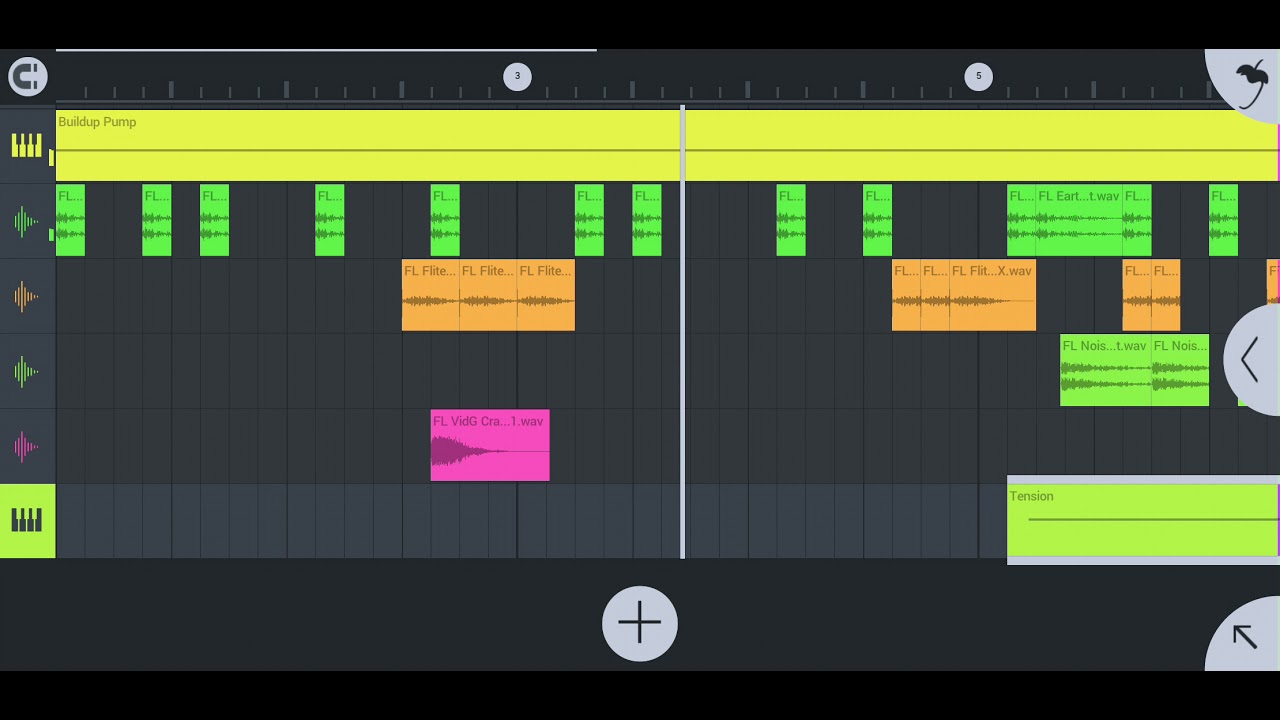Select the pink FL VidG Cra...1.wav clip
The image size is (1280, 720).
pyautogui.click(x=490, y=446)
